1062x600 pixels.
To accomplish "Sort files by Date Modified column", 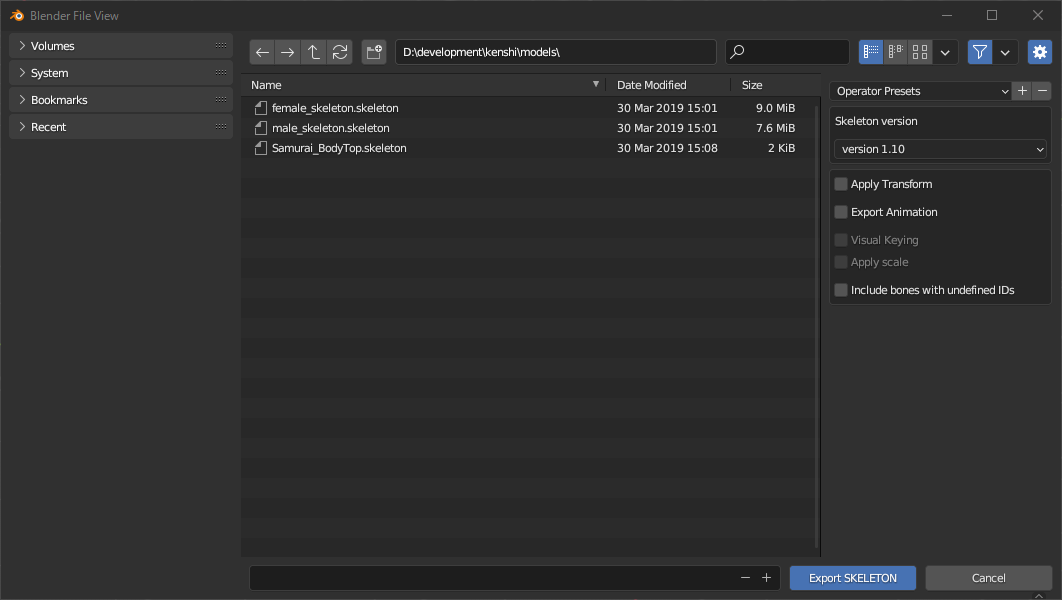I will click(668, 85).
